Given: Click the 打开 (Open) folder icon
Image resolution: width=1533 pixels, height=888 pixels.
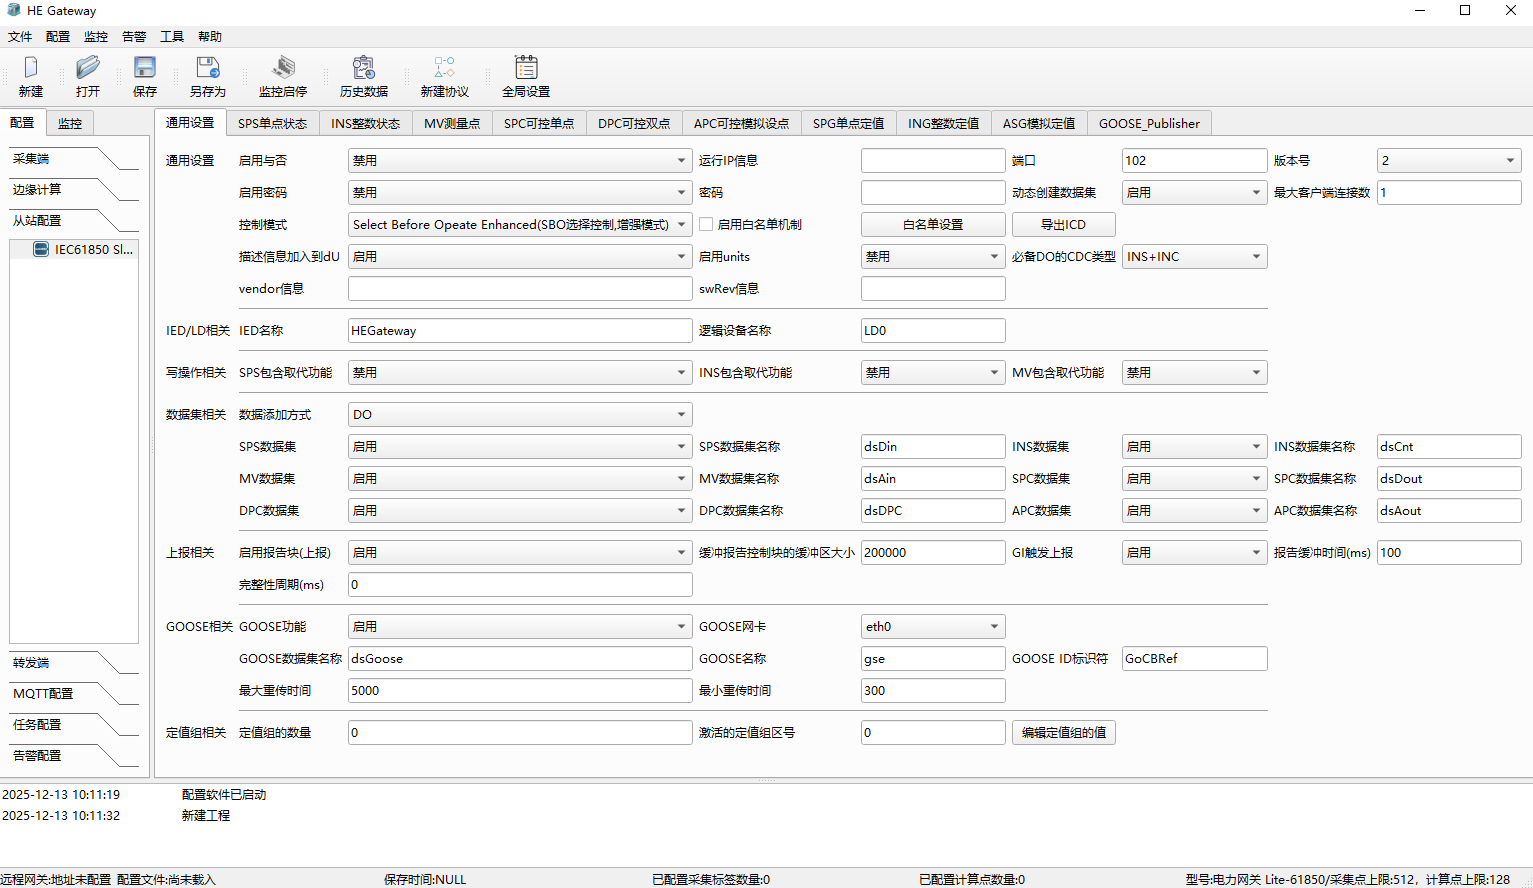Looking at the screenshot, I should point(88,68).
